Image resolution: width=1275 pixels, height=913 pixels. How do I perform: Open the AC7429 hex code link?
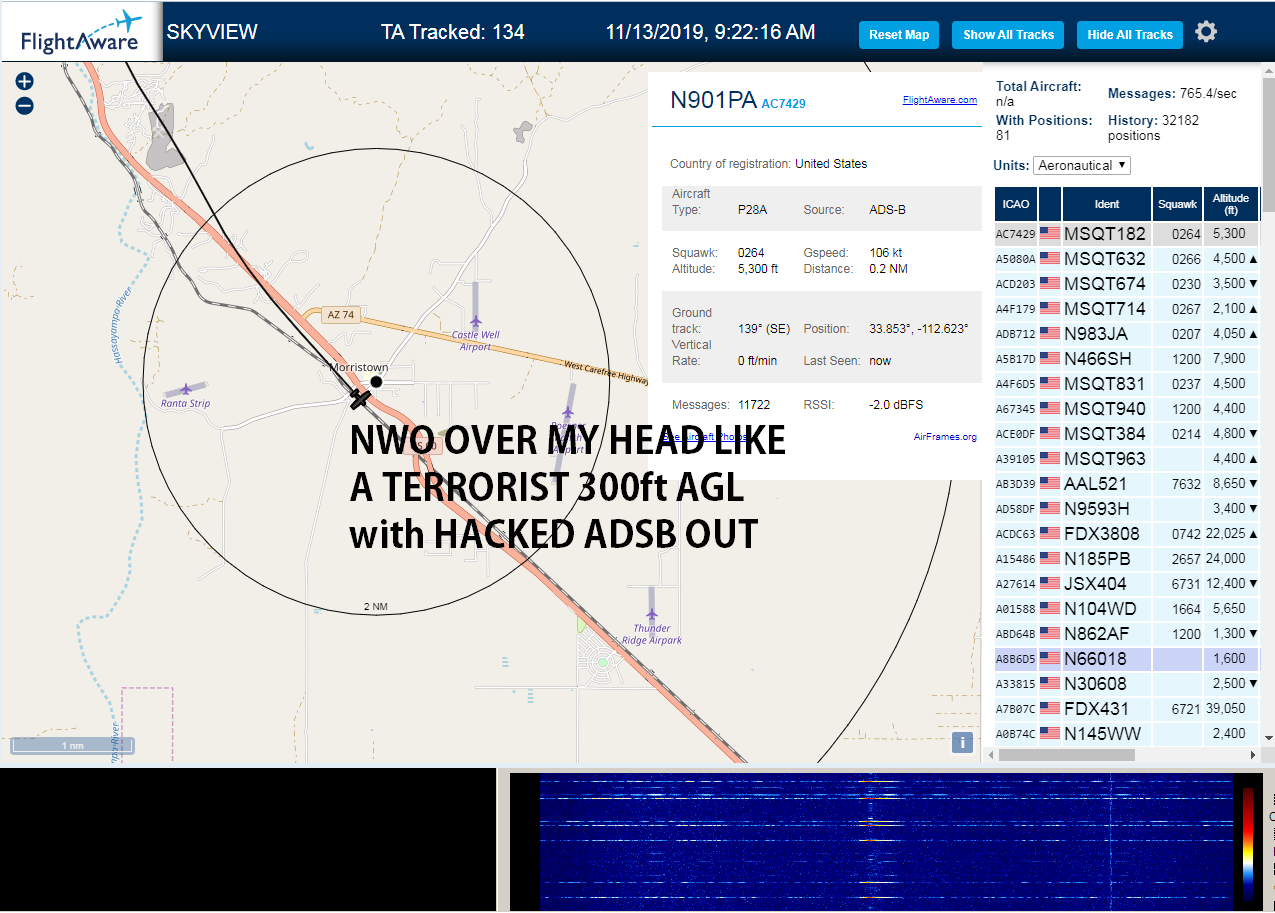783,104
